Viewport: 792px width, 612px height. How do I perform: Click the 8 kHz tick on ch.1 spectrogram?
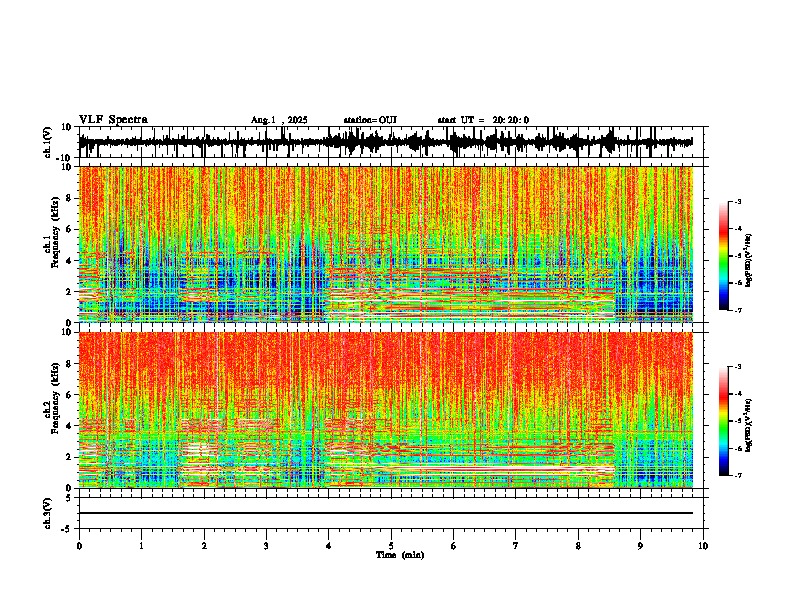click(71, 198)
